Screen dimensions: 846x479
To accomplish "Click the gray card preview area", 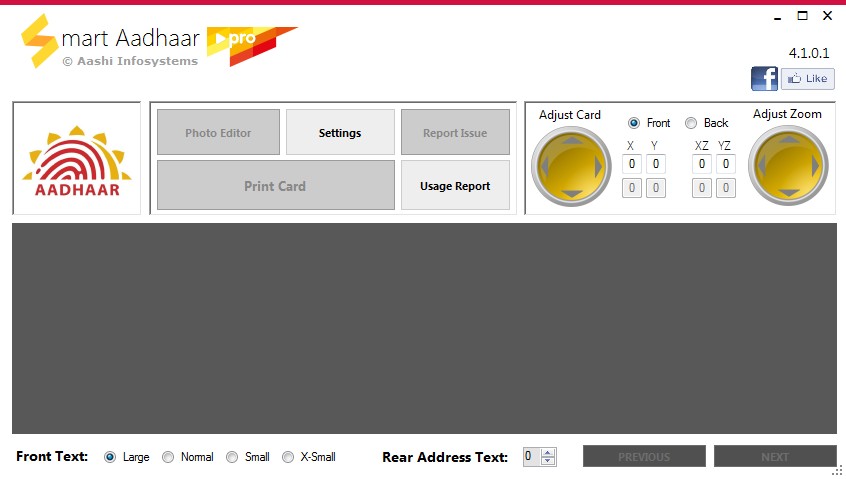I will pyautogui.click(x=424, y=328).
